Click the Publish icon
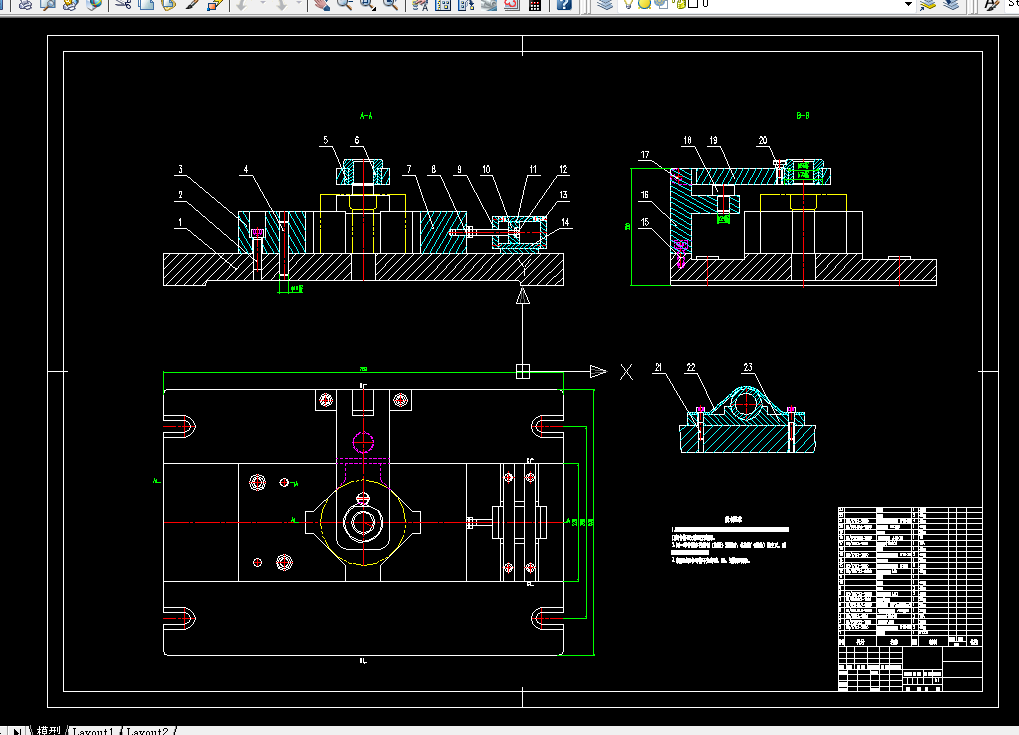Screen dimensions: 1019x735 [70, 4]
